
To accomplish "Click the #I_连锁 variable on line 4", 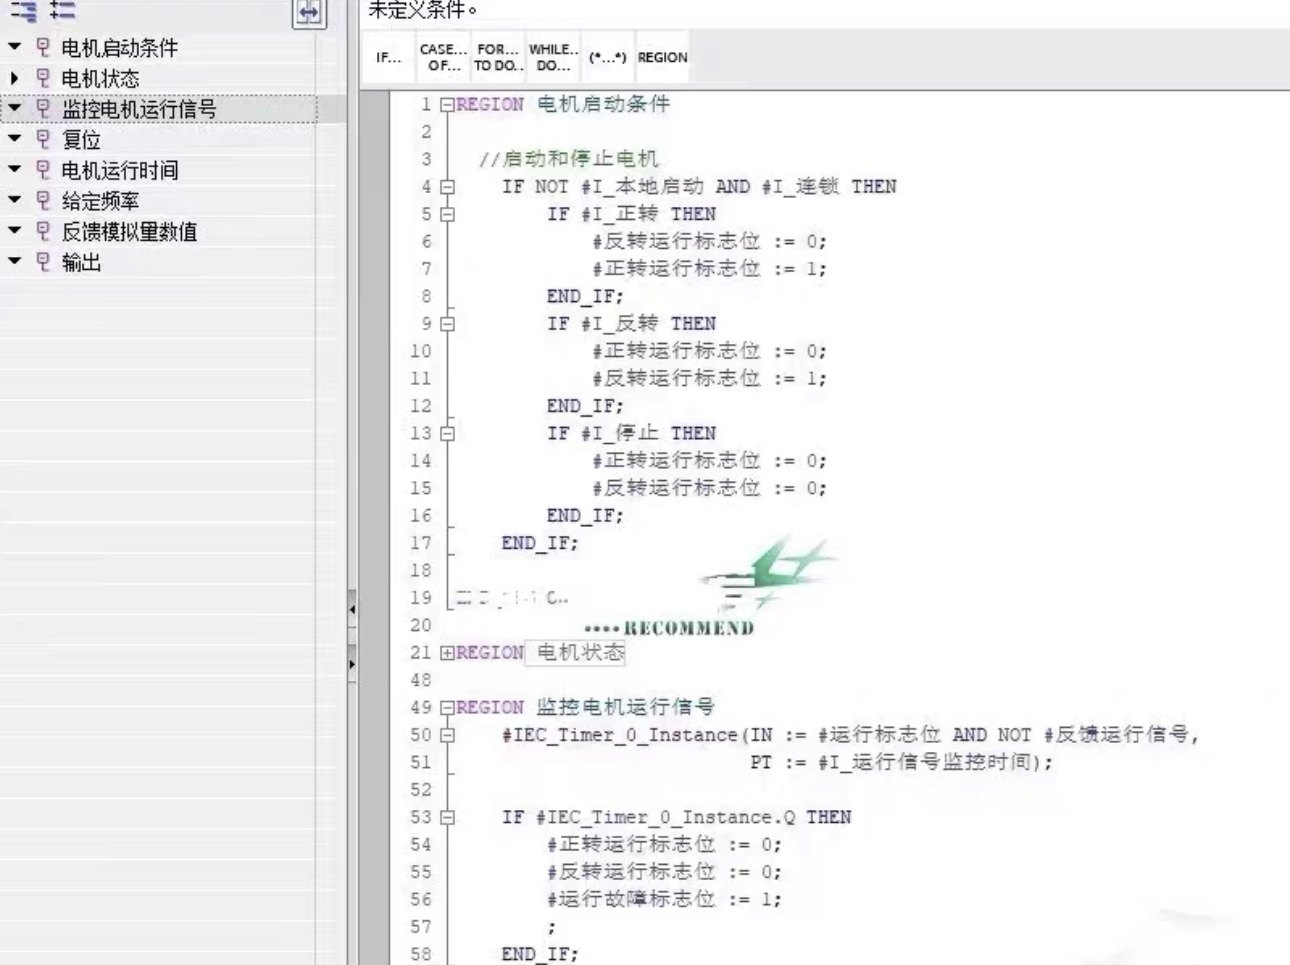I will pyautogui.click(x=800, y=186).
